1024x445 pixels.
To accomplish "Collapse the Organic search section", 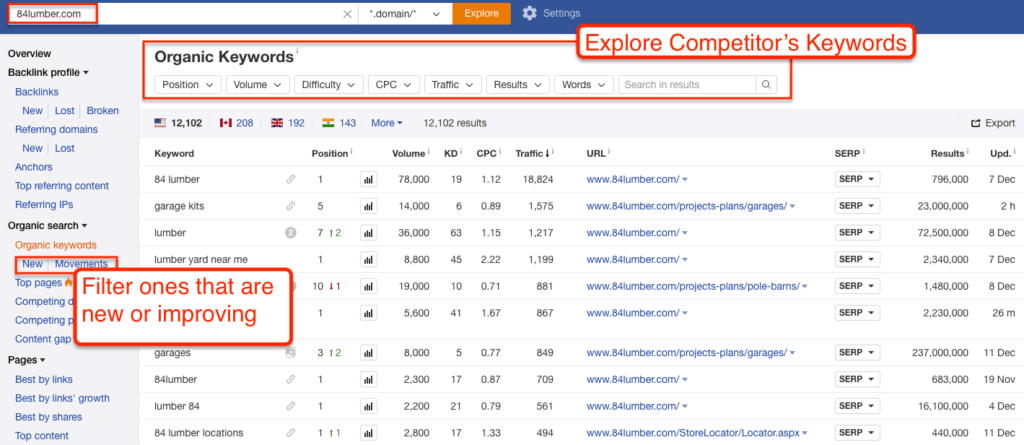I will tap(48, 225).
